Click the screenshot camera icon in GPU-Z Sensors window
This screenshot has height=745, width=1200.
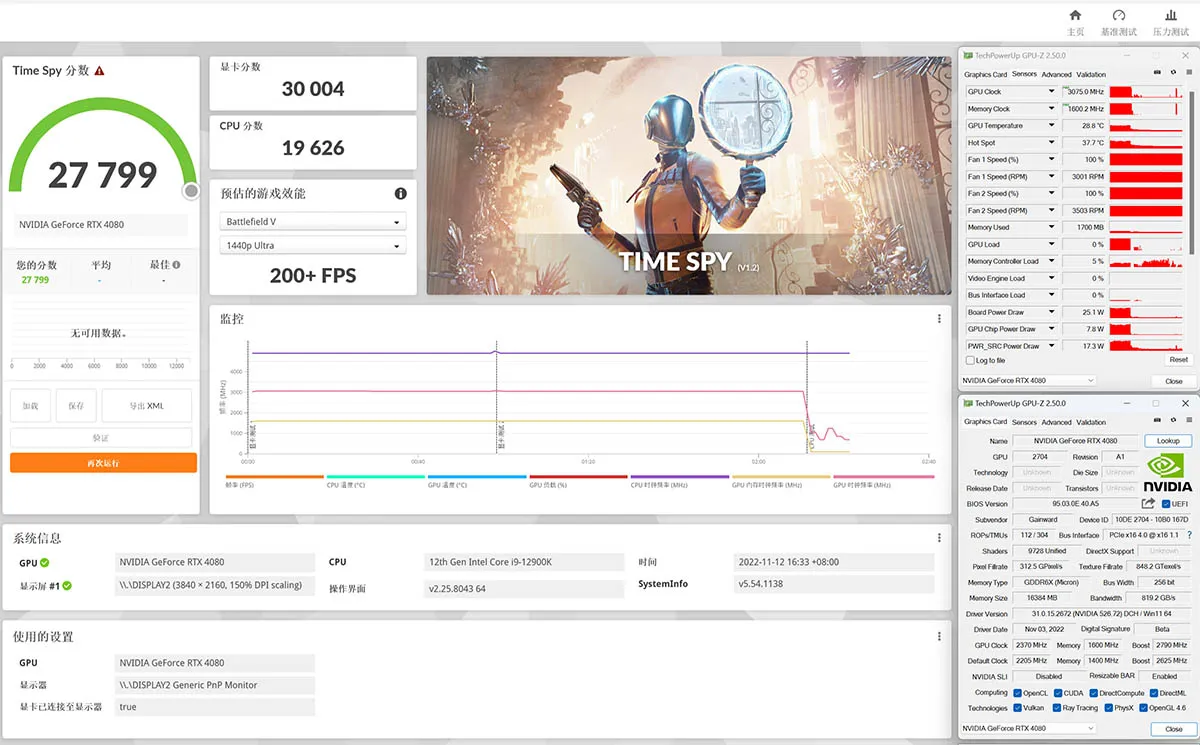(1158, 73)
